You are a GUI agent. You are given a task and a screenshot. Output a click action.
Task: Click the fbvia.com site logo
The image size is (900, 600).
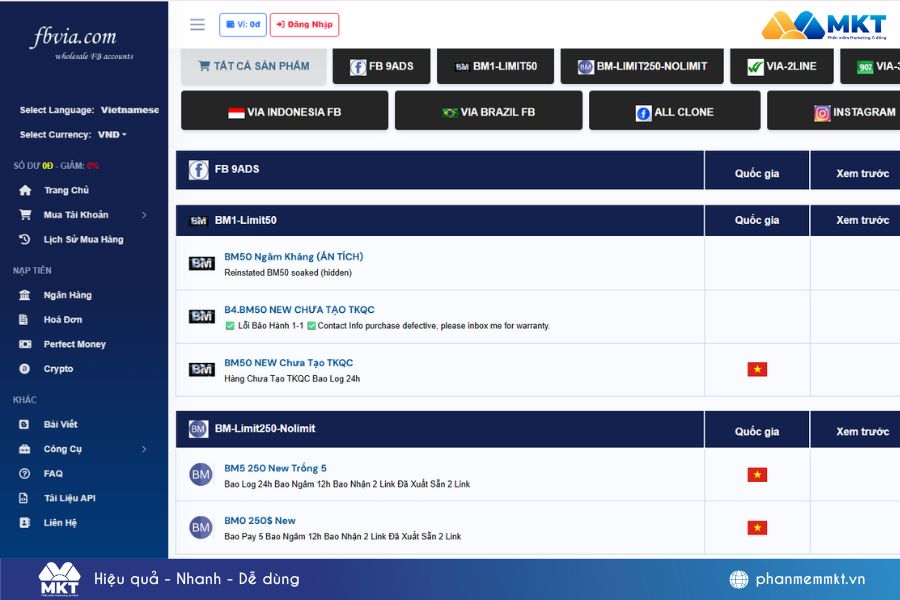click(x=80, y=42)
